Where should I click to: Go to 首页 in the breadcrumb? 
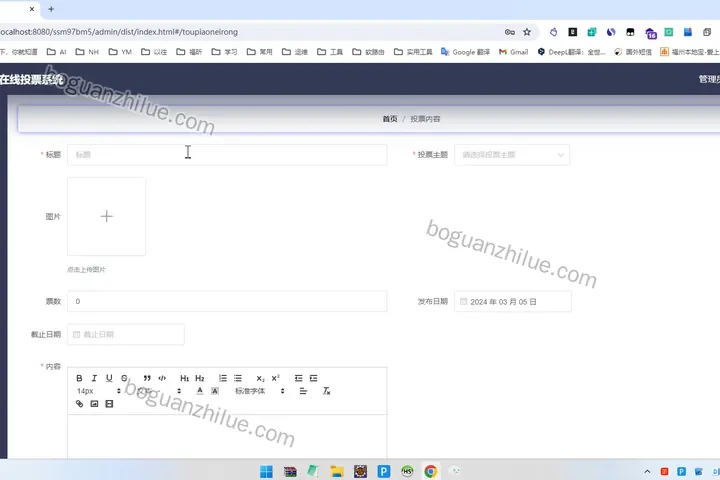point(390,119)
